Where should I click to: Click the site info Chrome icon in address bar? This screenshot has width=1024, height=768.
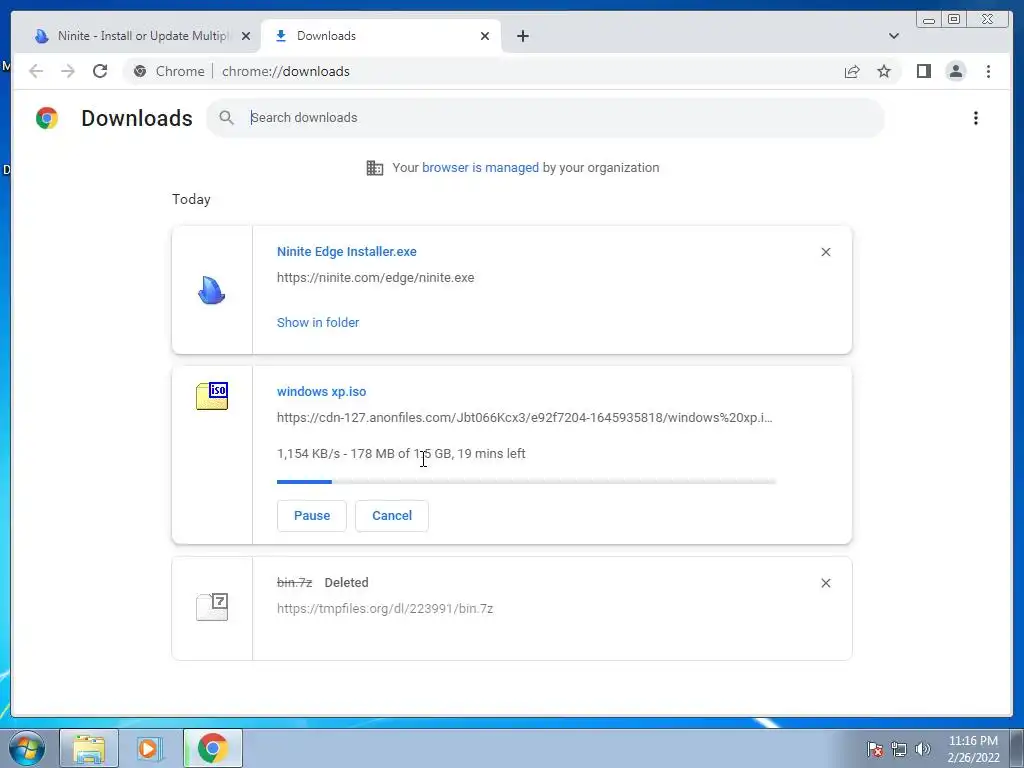click(x=140, y=71)
